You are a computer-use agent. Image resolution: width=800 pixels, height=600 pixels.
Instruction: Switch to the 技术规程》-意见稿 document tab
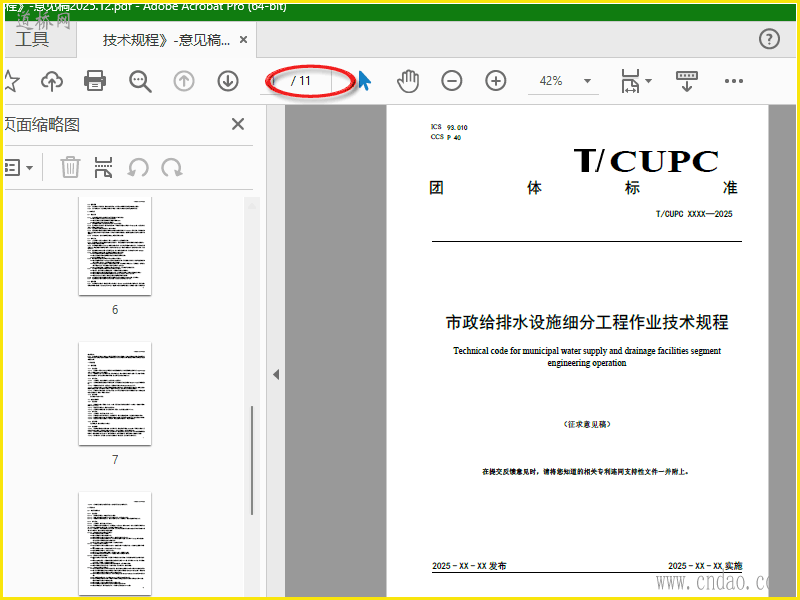pyautogui.click(x=166, y=40)
